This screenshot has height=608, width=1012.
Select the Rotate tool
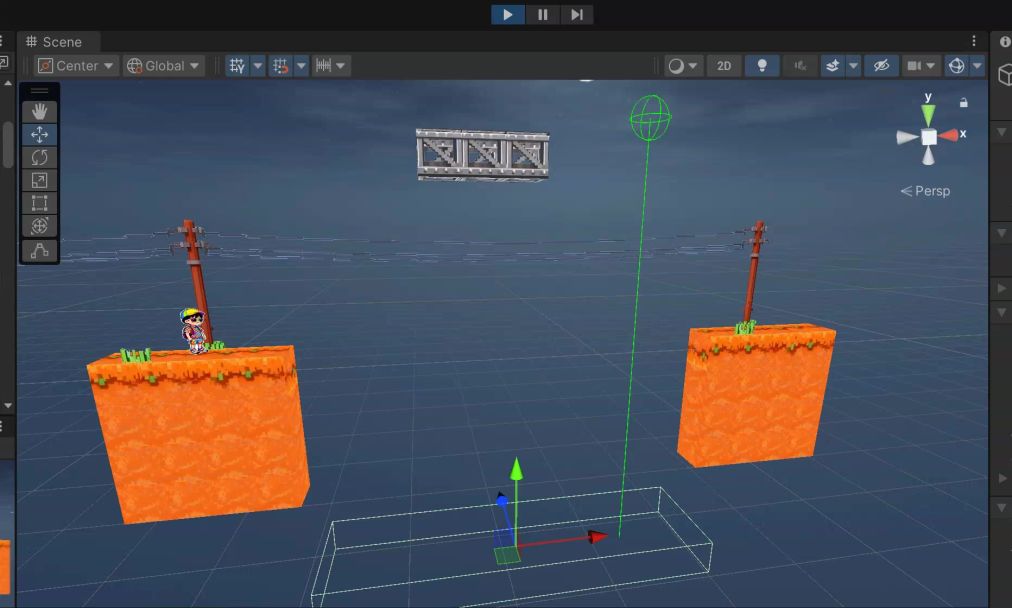click(40, 158)
